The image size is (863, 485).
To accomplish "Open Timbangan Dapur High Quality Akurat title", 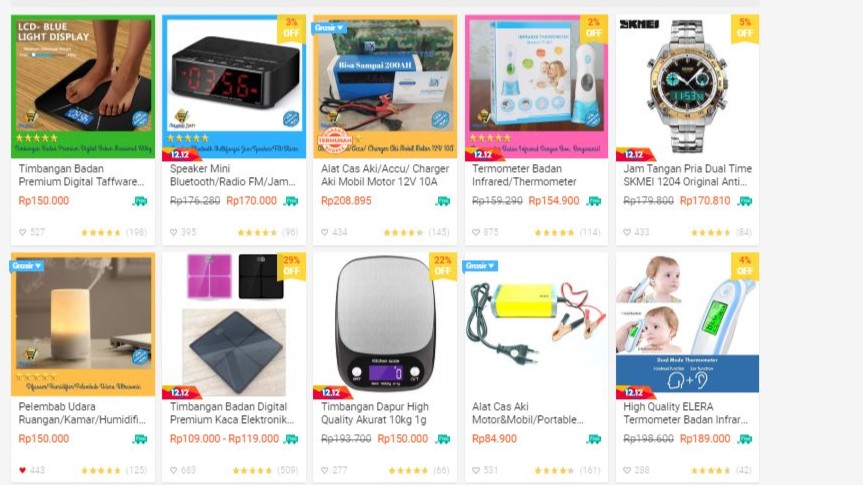I will click(x=375, y=413).
